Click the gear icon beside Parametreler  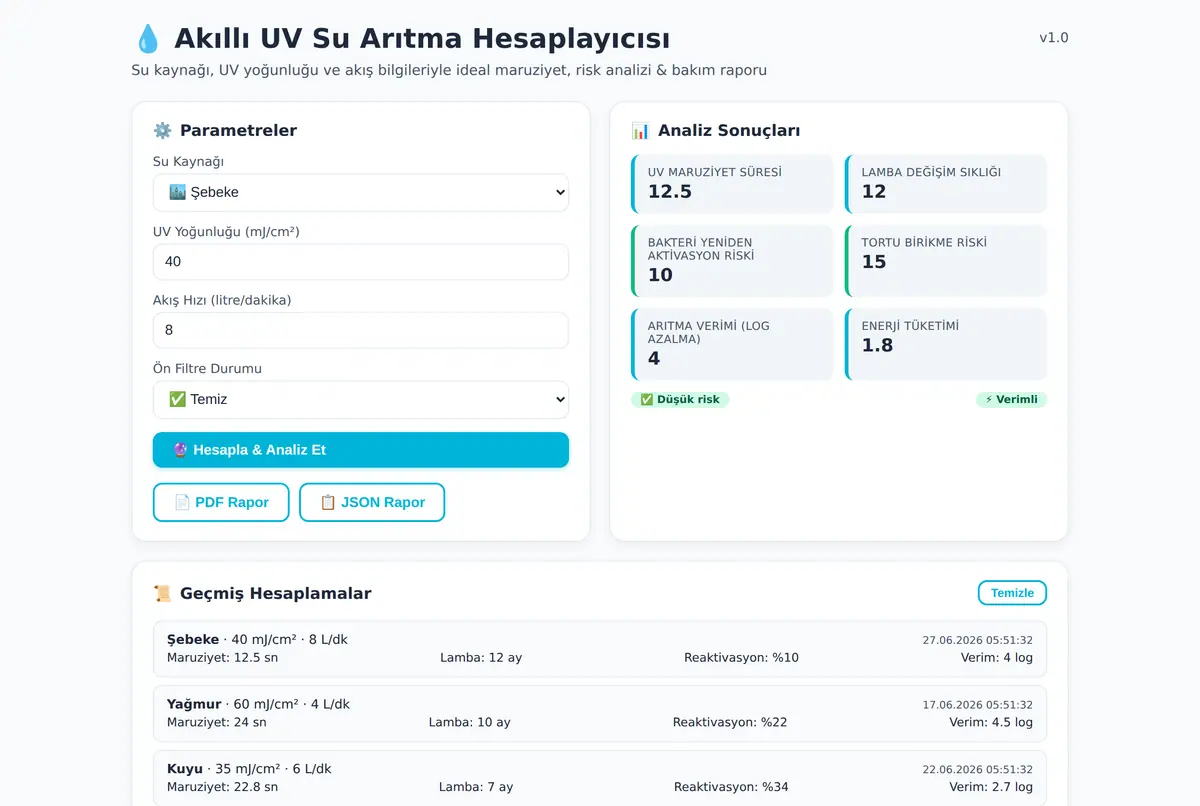coord(162,130)
